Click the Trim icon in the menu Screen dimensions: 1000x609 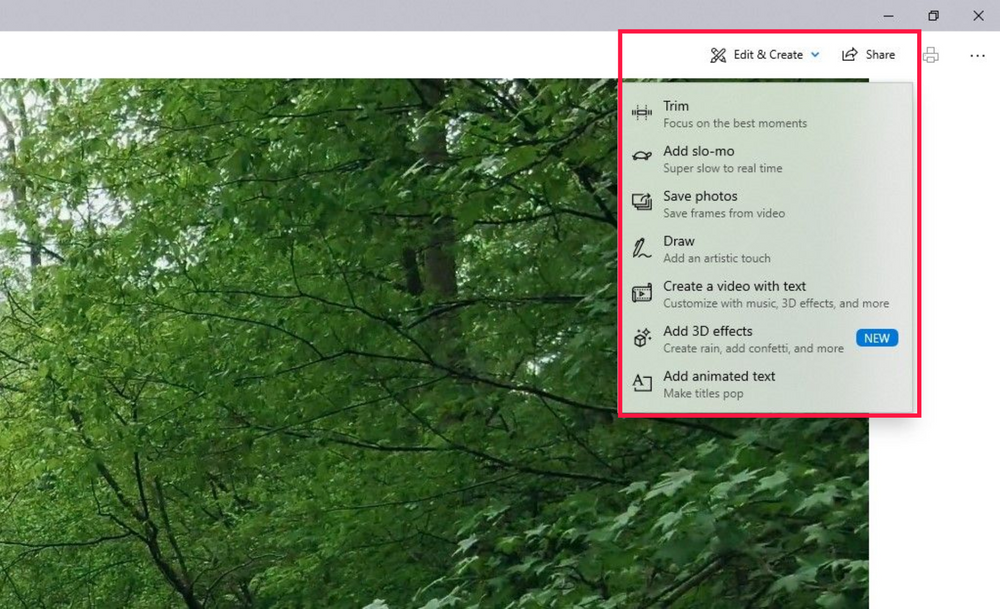click(642, 114)
